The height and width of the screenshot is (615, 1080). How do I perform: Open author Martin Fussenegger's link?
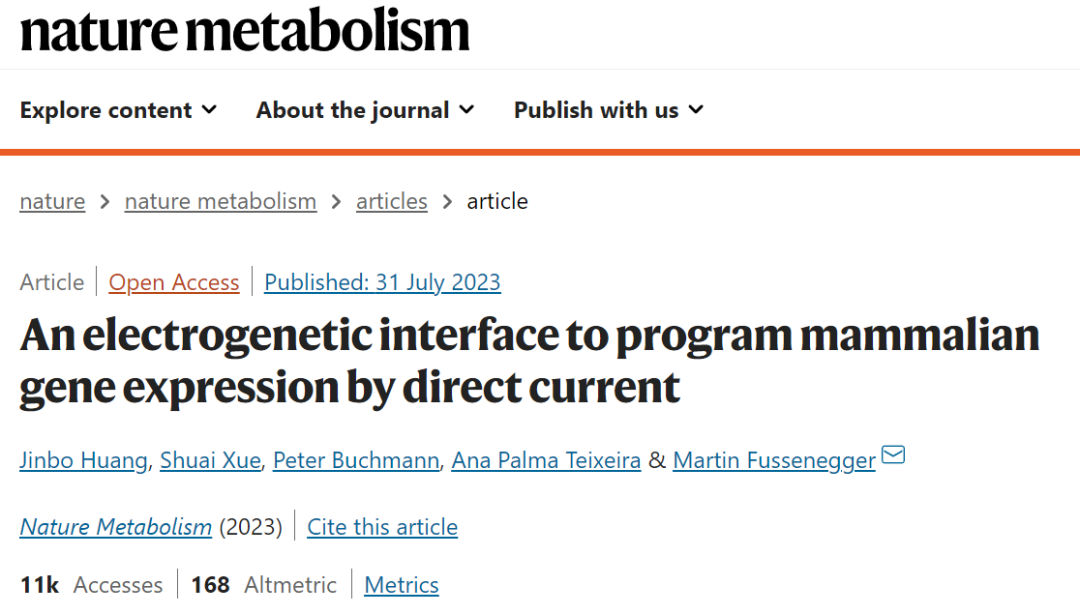tap(774, 460)
